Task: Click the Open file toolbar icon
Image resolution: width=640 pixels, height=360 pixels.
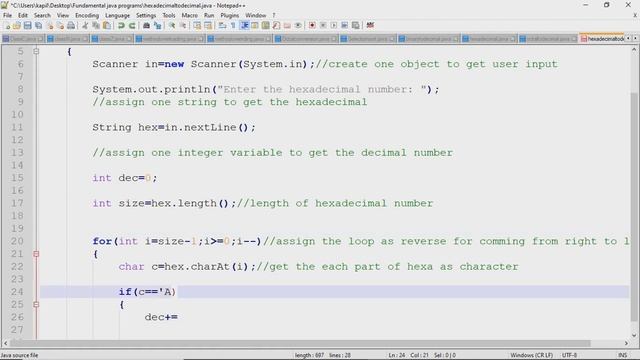Action: coord(17,26)
